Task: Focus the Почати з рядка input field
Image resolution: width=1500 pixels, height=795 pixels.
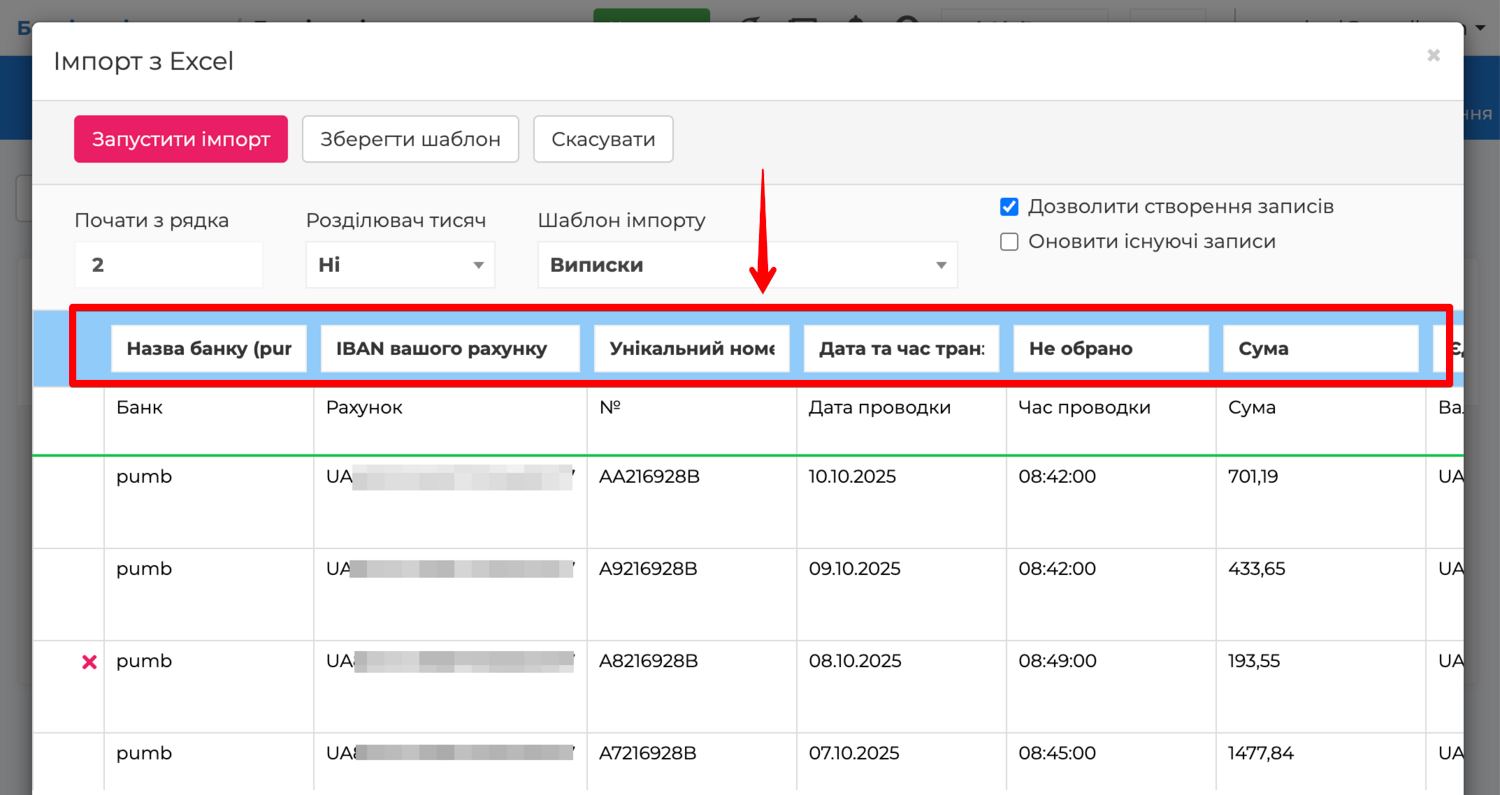Action: tap(168, 265)
